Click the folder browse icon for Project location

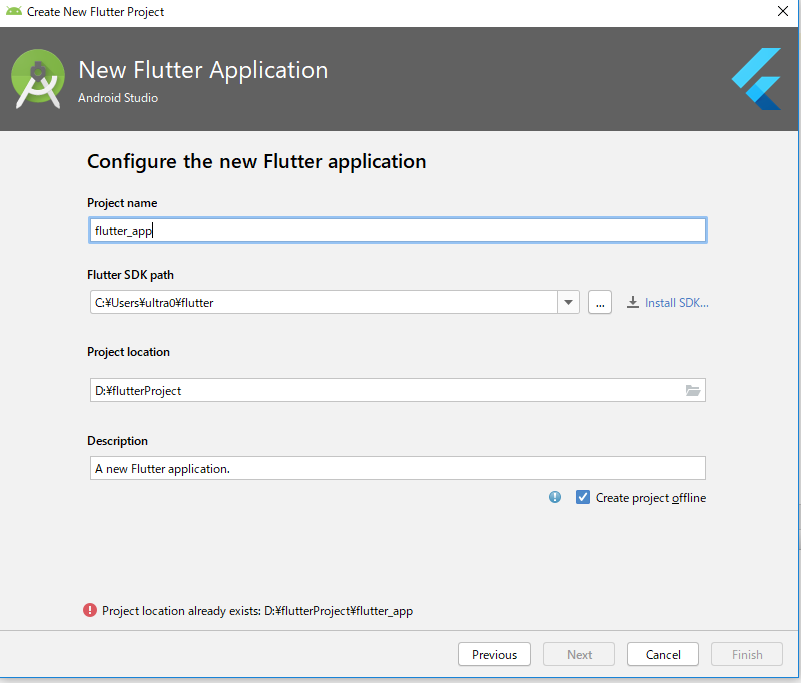[693, 391]
